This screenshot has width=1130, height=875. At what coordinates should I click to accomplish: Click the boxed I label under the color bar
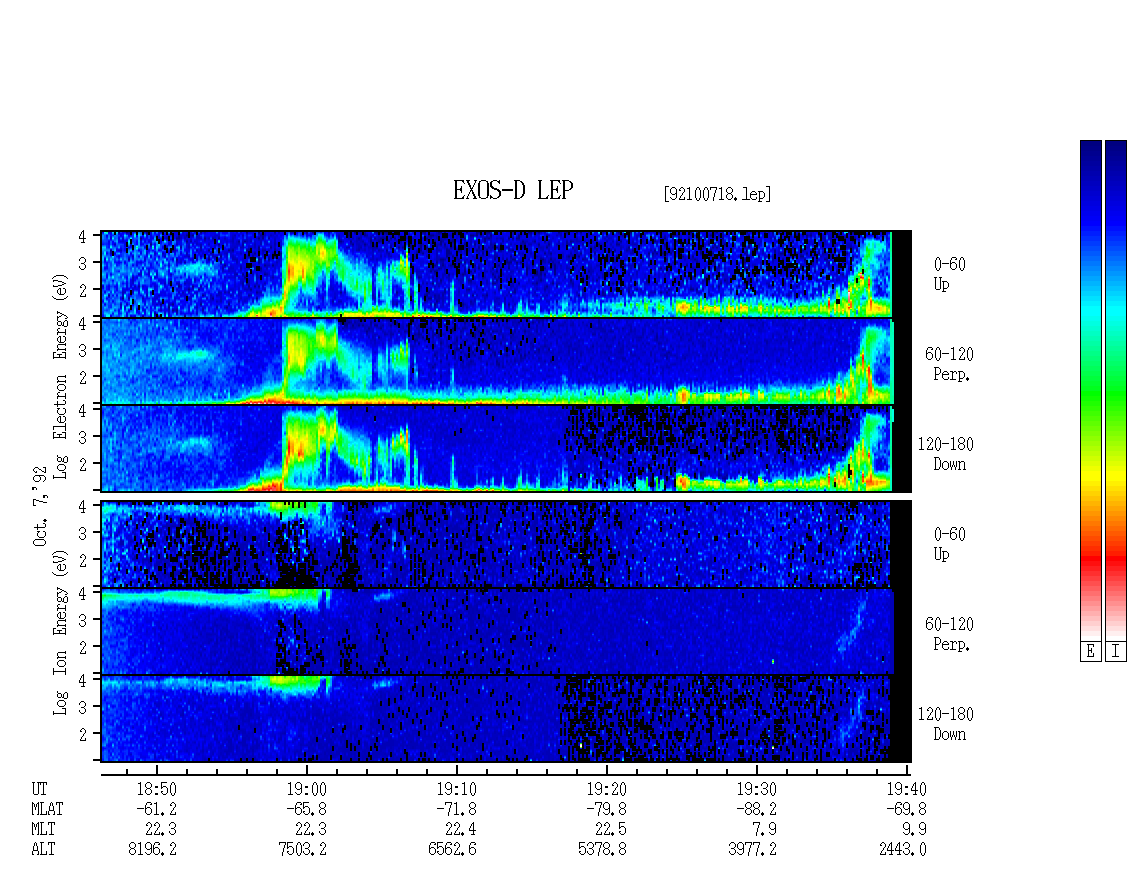coord(1116,652)
